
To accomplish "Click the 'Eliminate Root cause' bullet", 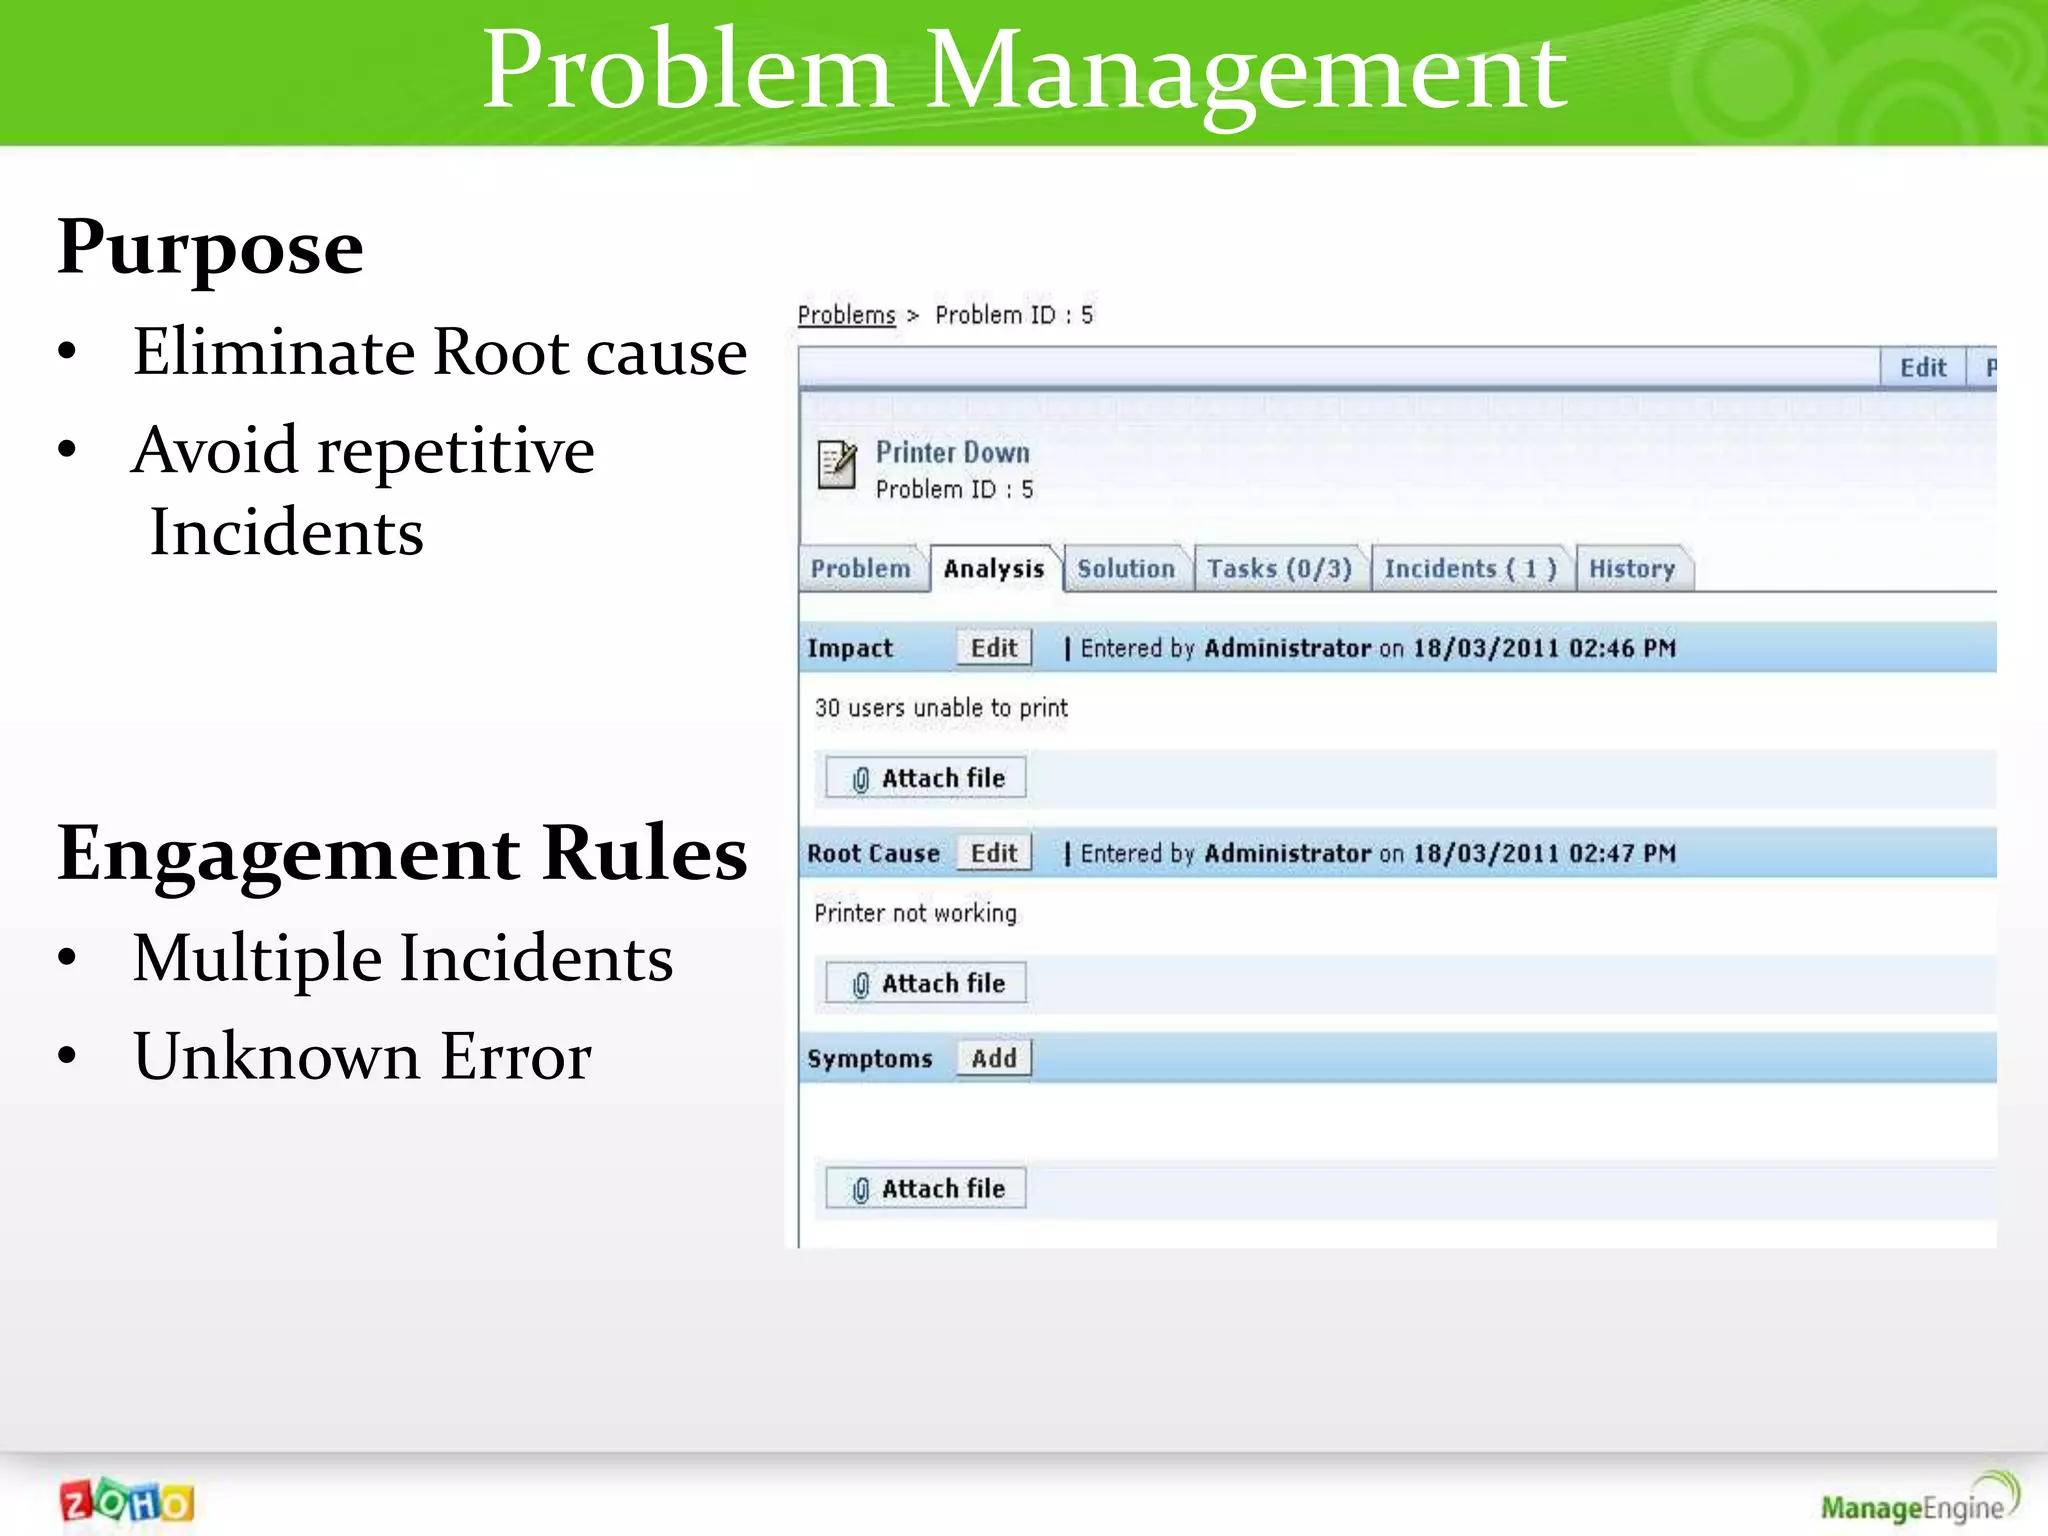I will pos(440,352).
